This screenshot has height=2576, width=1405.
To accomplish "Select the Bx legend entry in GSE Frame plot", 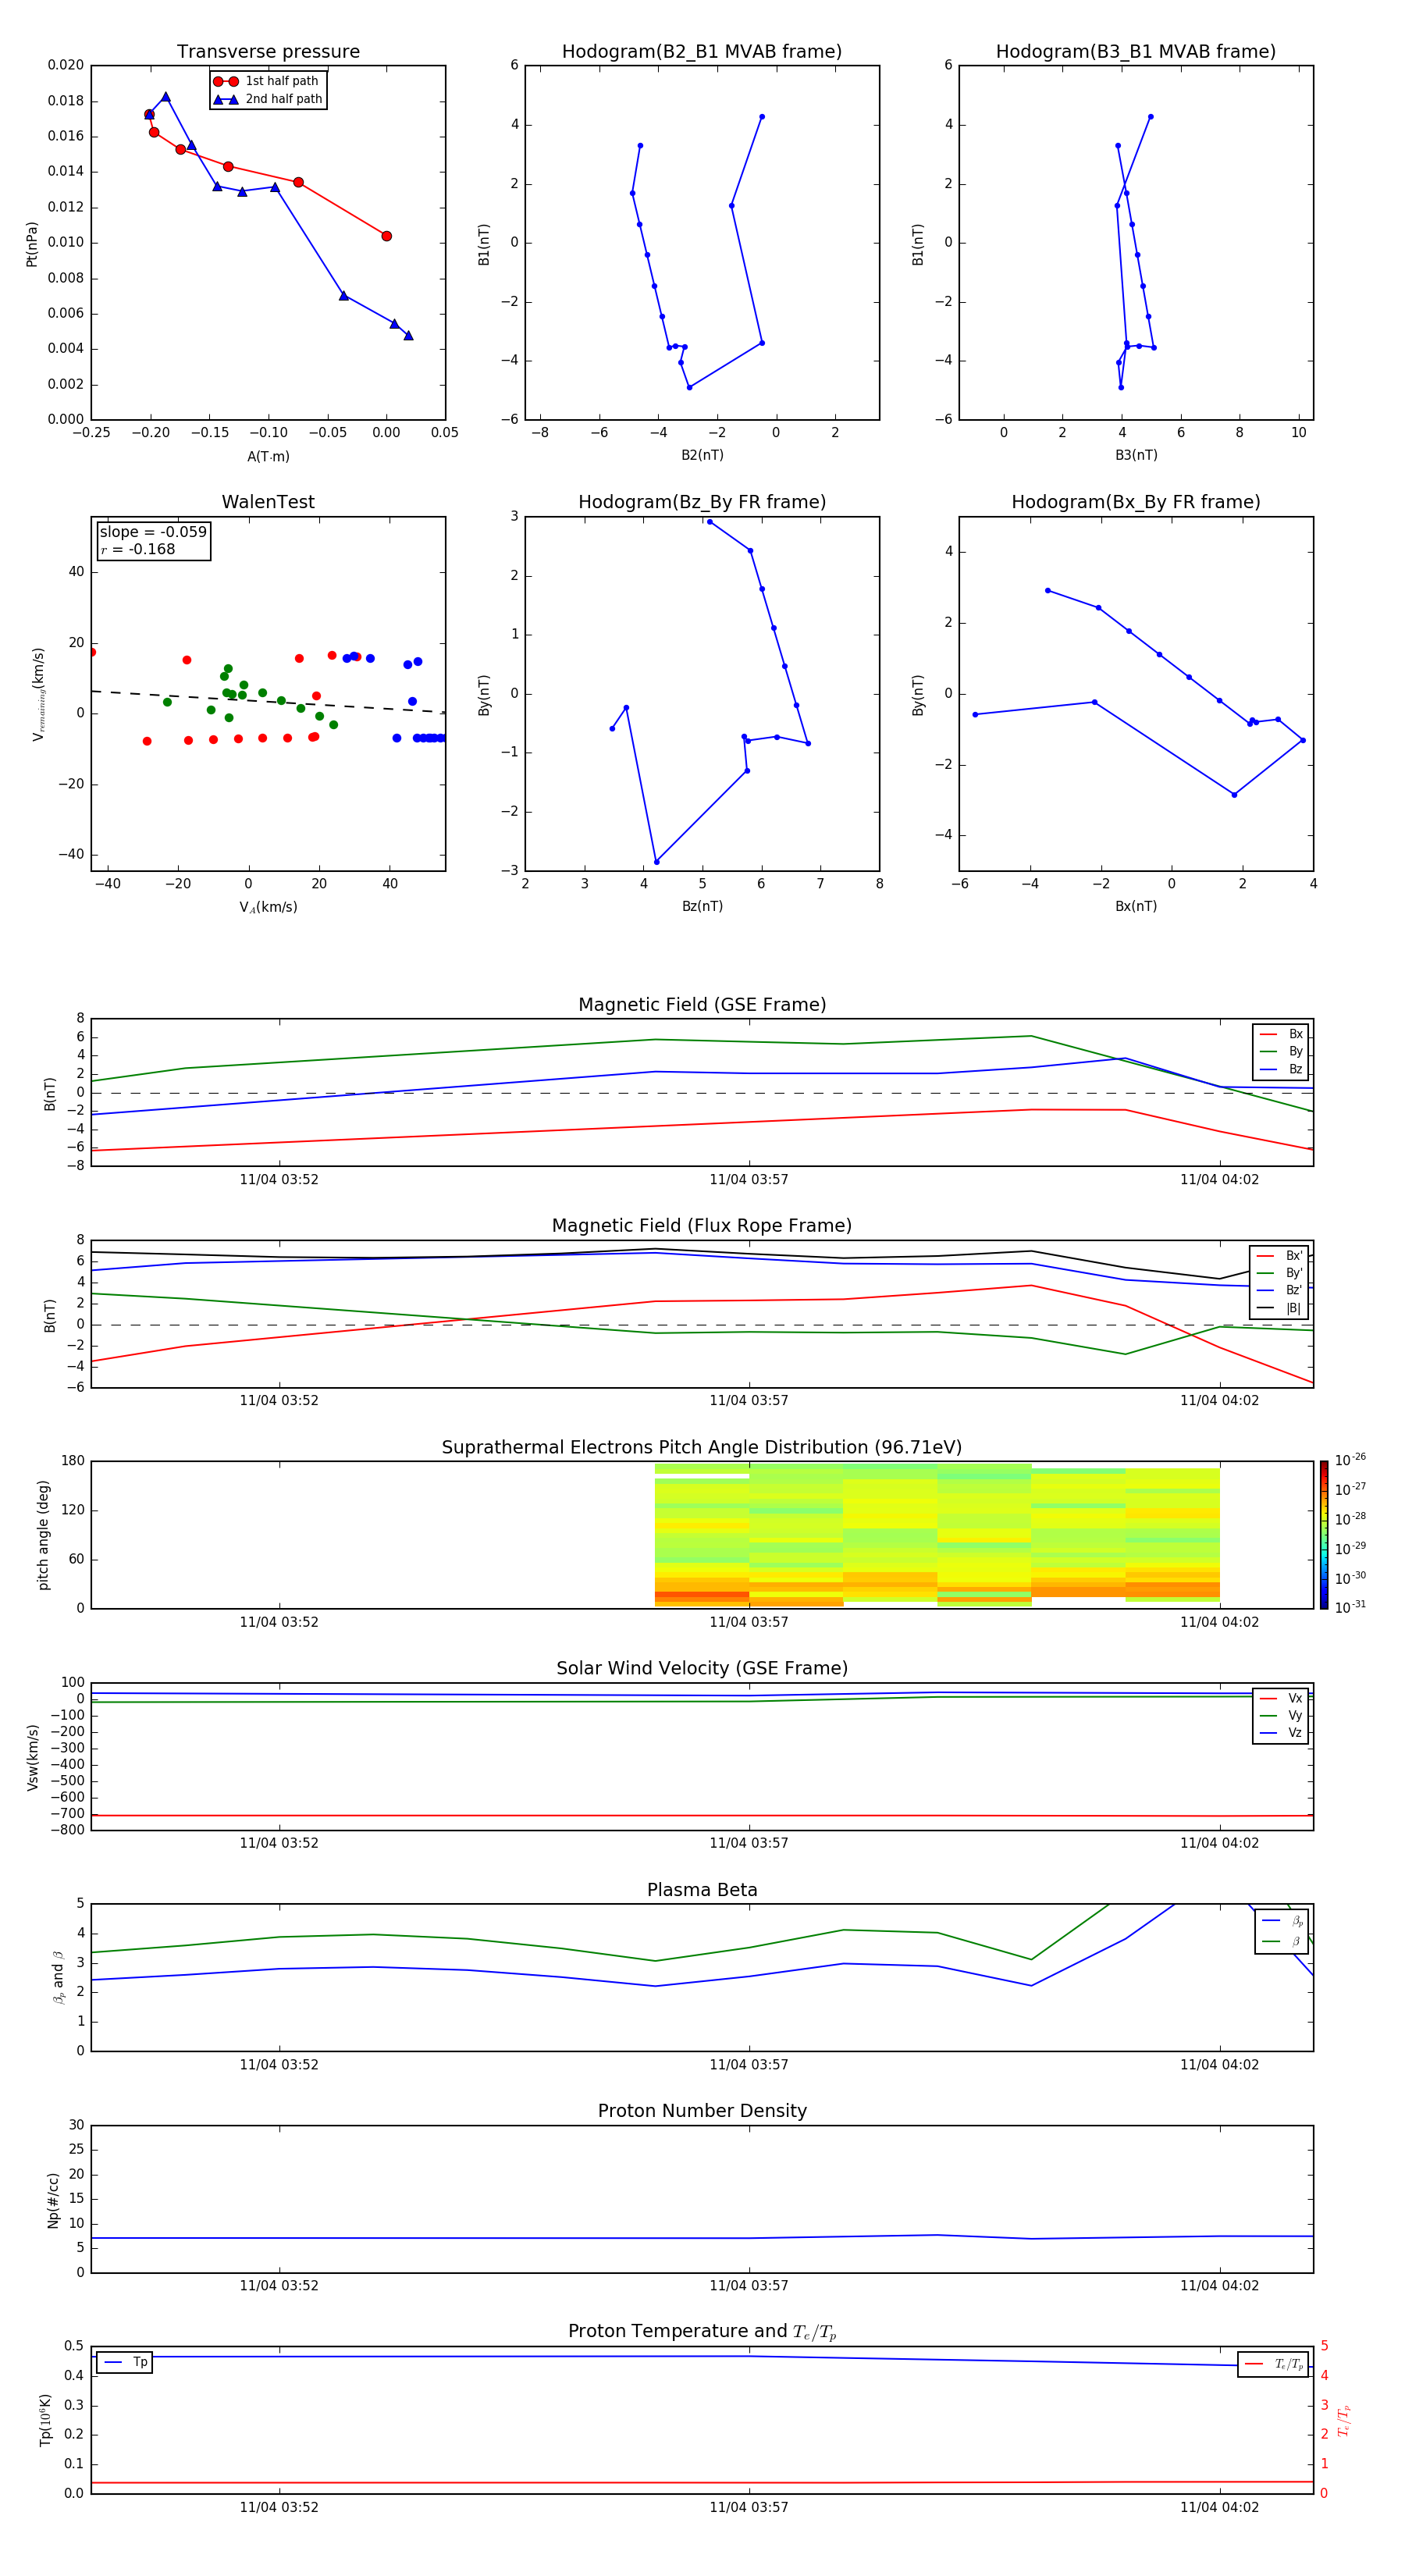I will pos(1281,1034).
